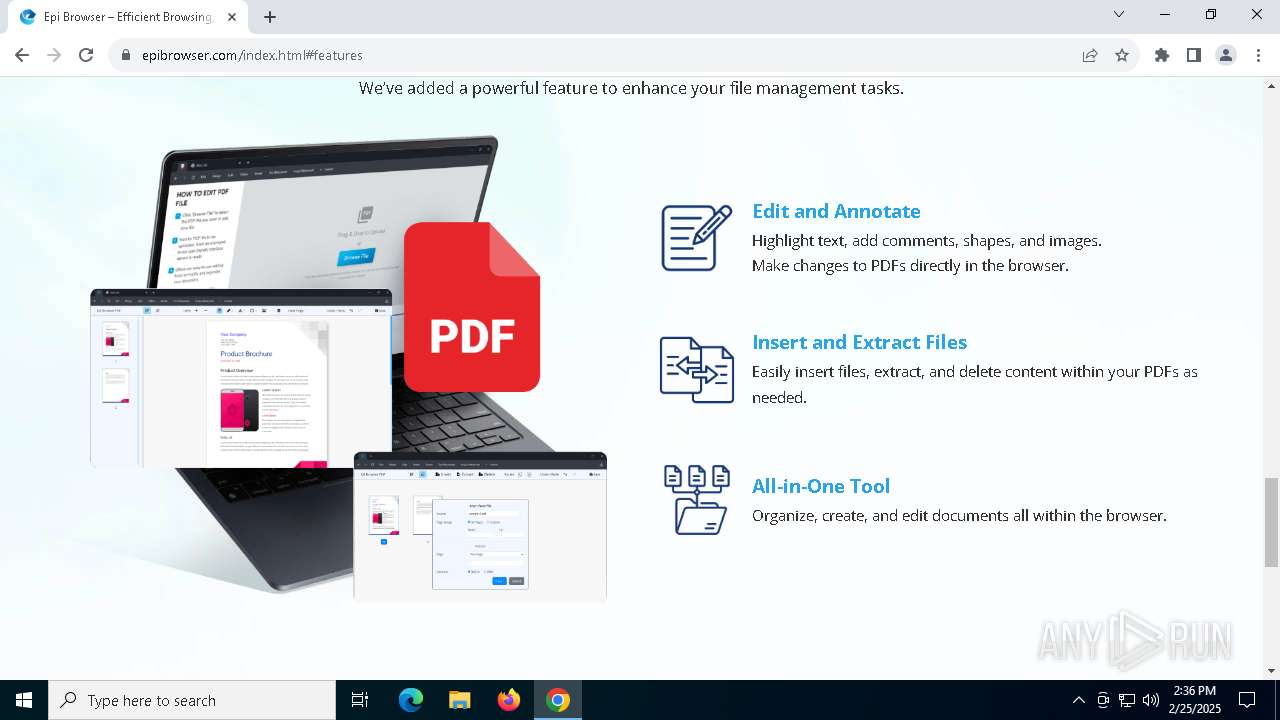This screenshot has width=1280, height=720.
Task: Click the All-in-One Tool icon
Action: (x=697, y=499)
